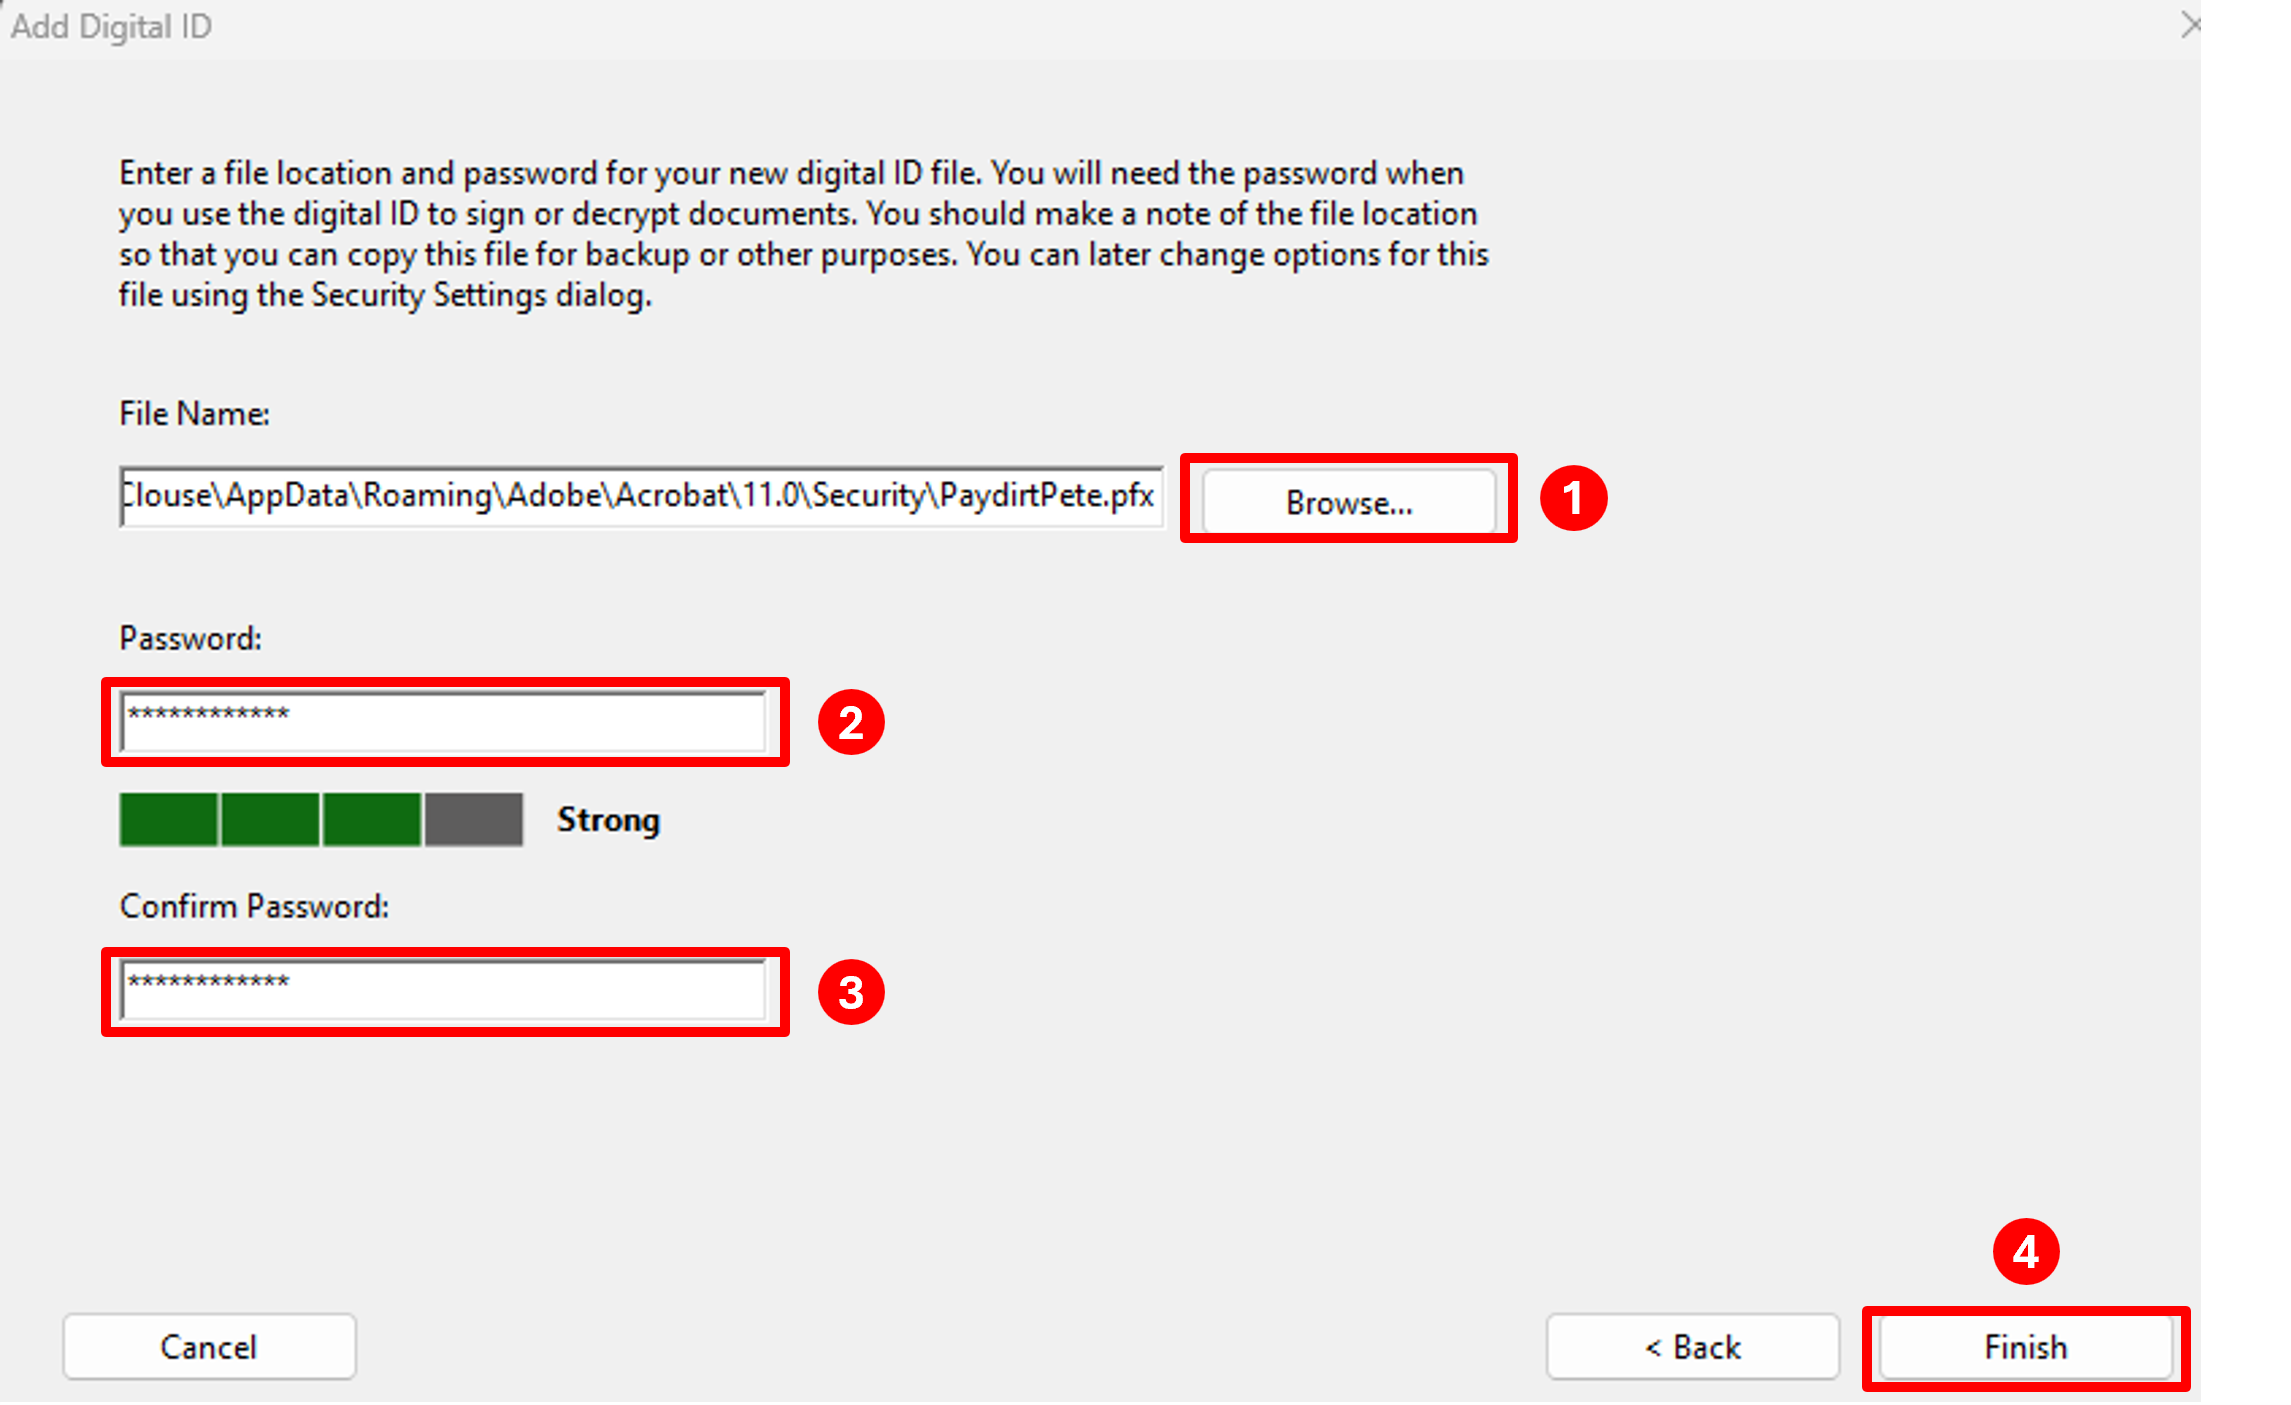The image size is (2291, 1405).
Task: Click the Browse... button
Action: [x=1348, y=501]
